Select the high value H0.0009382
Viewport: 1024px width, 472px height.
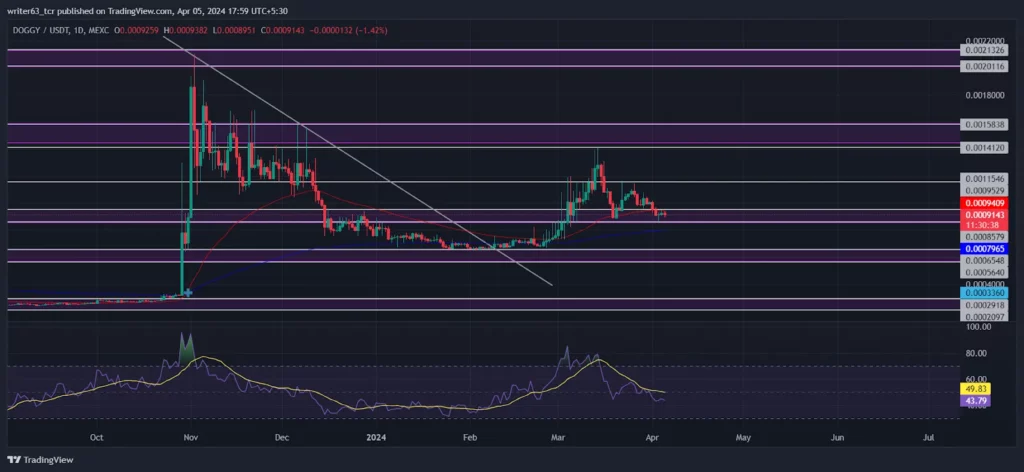pos(186,30)
